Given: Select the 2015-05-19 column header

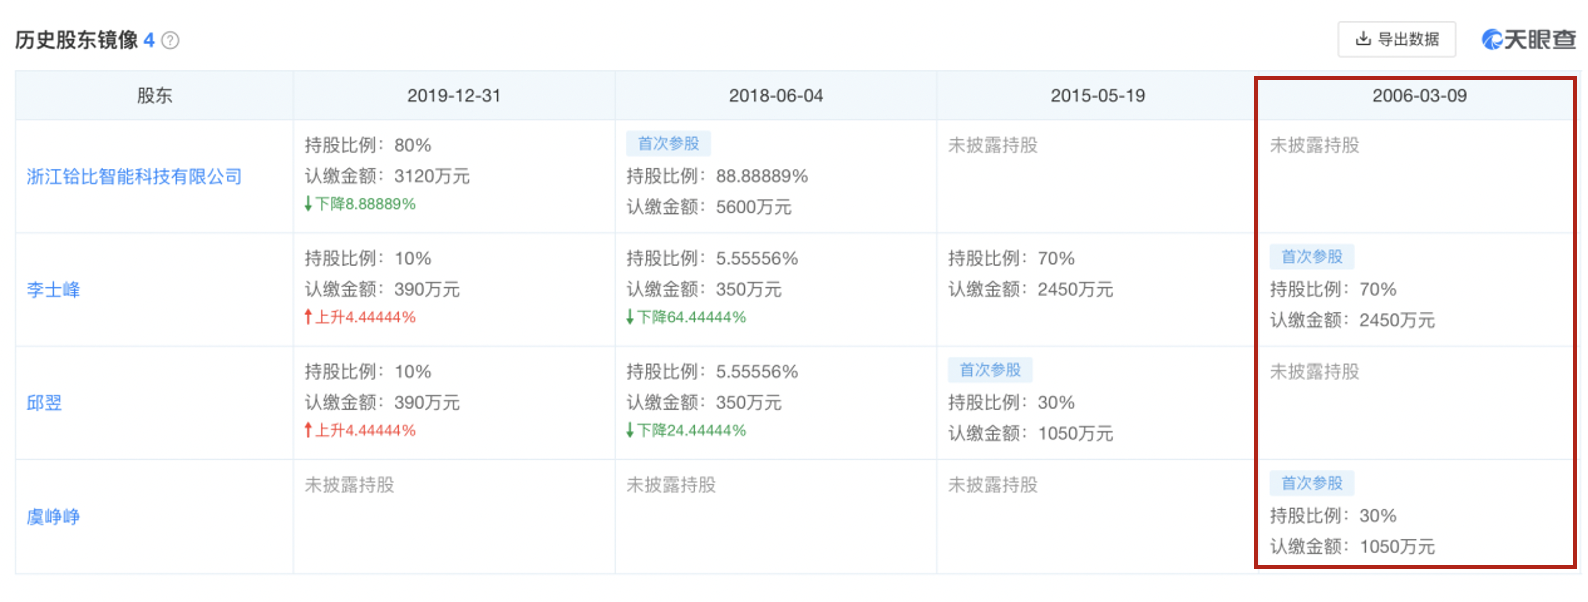Looking at the screenshot, I should (x=1097, y=96).
